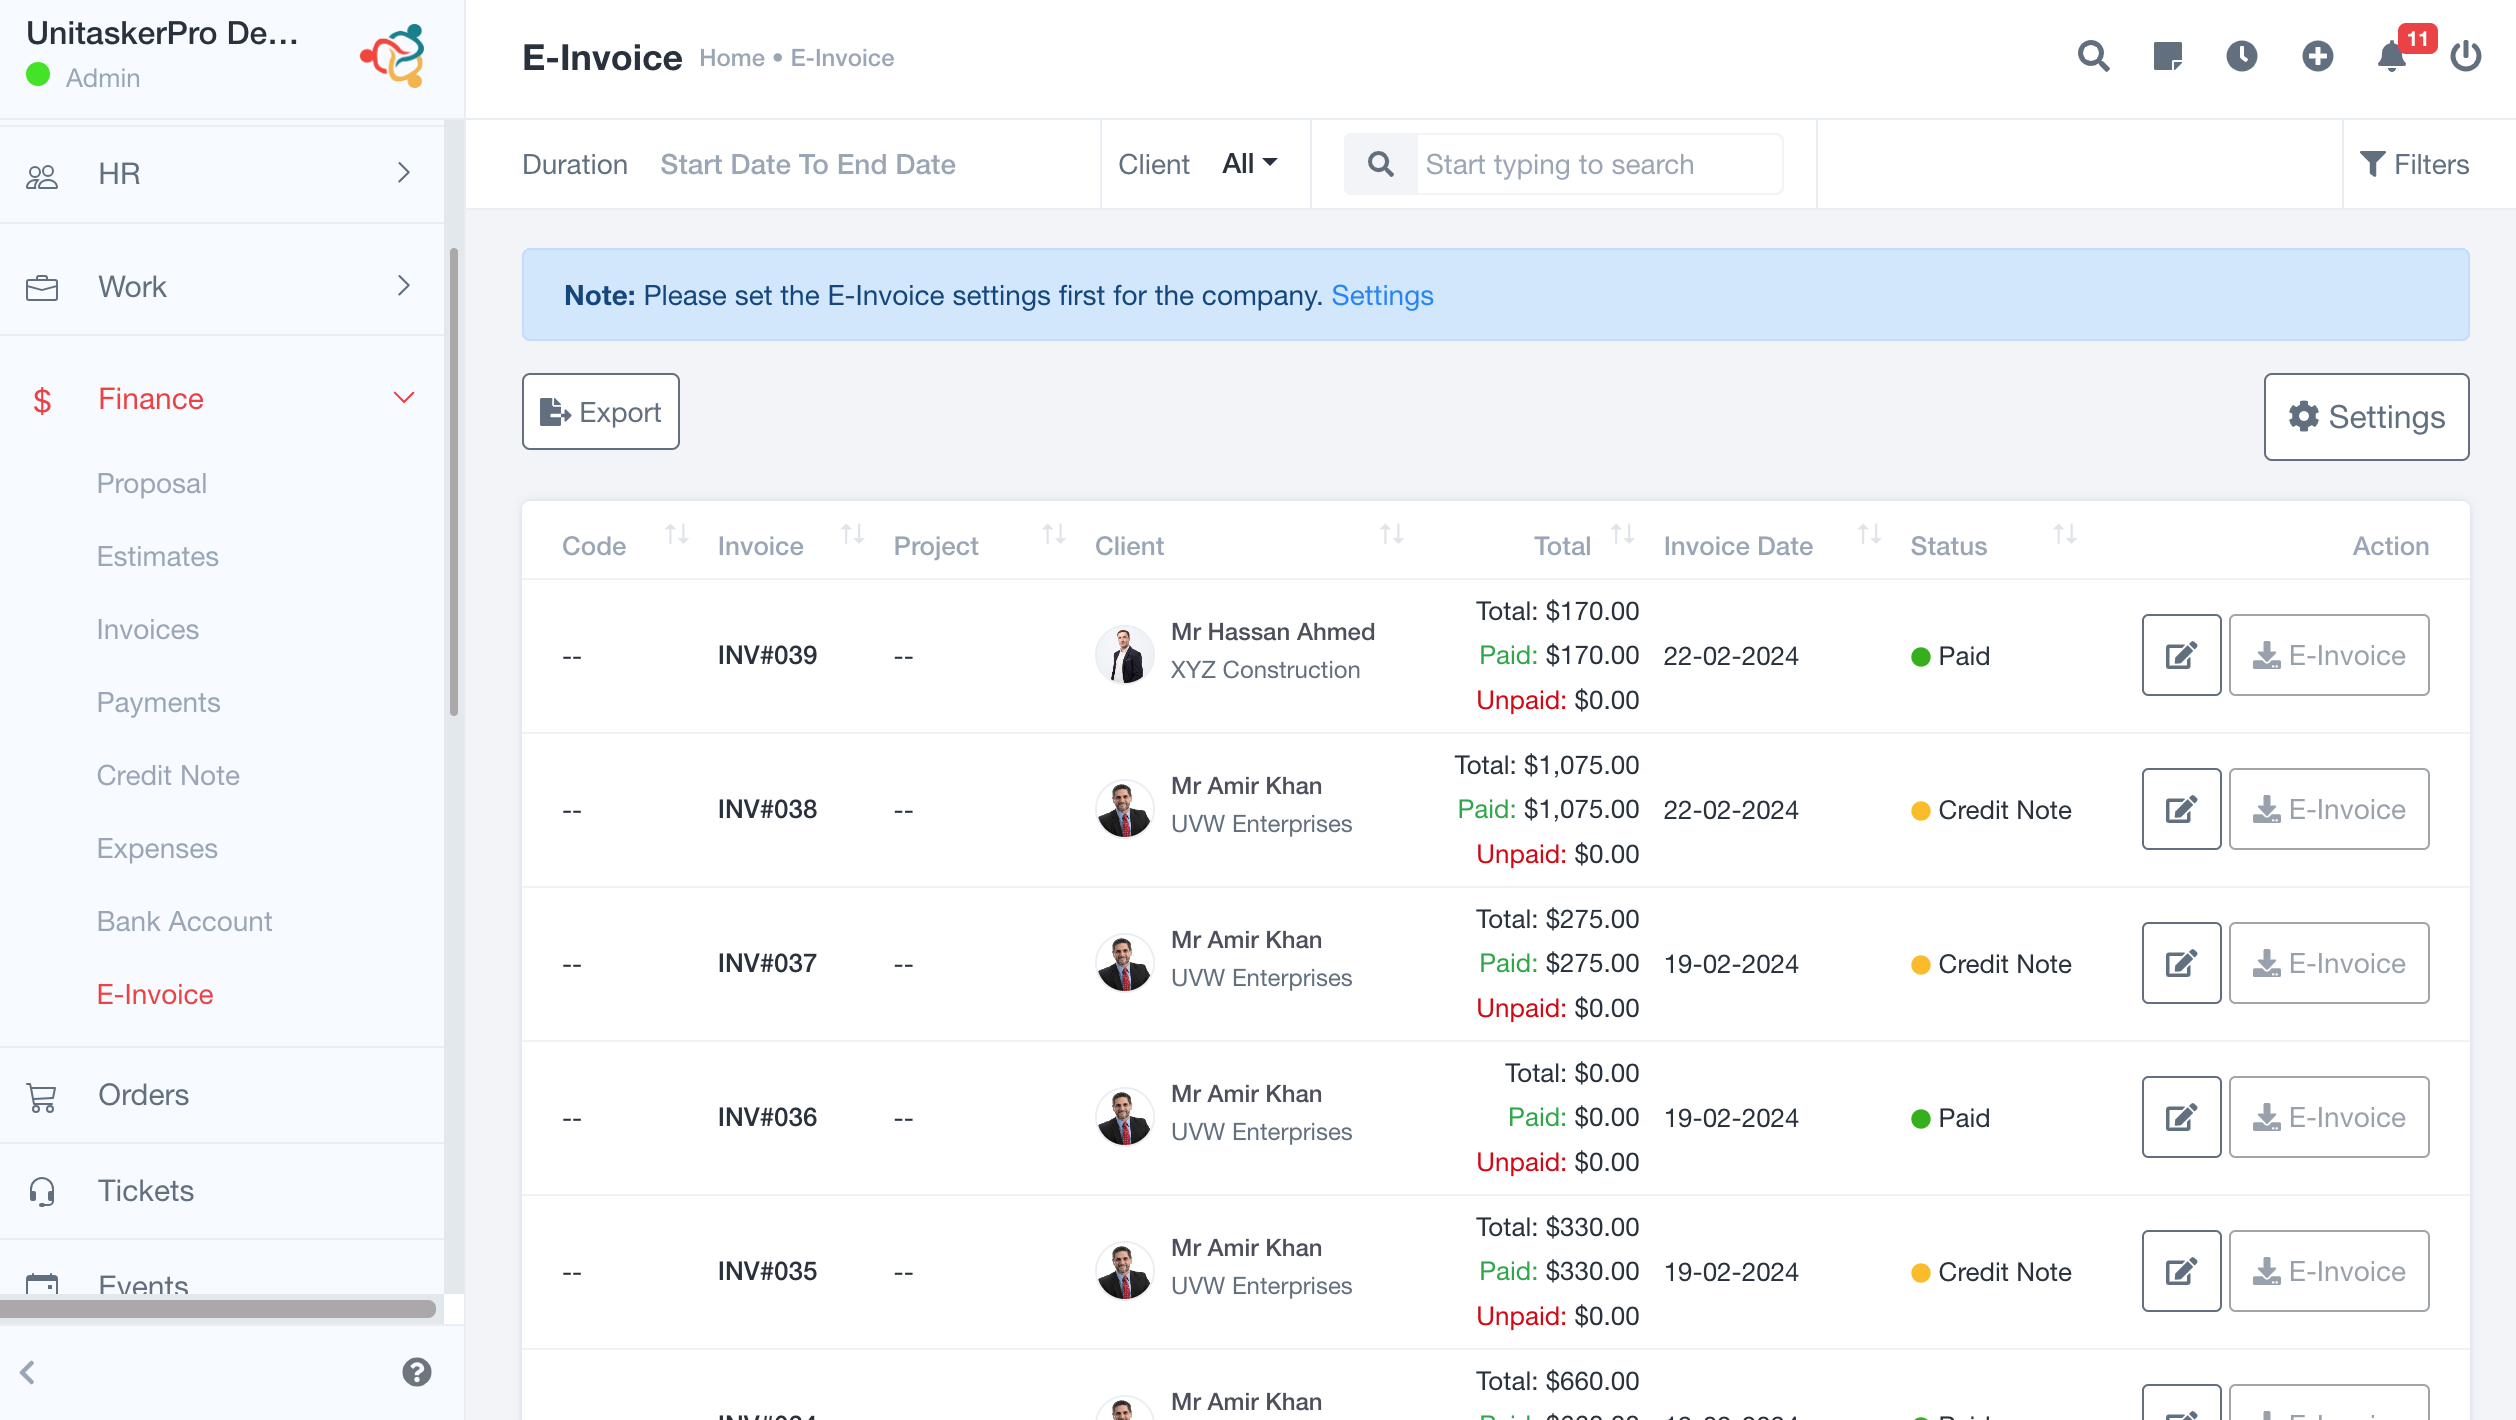Select E-Invoice in Finance menu
Viewport: 2516px width, 1420px height.
coord(155,994)
